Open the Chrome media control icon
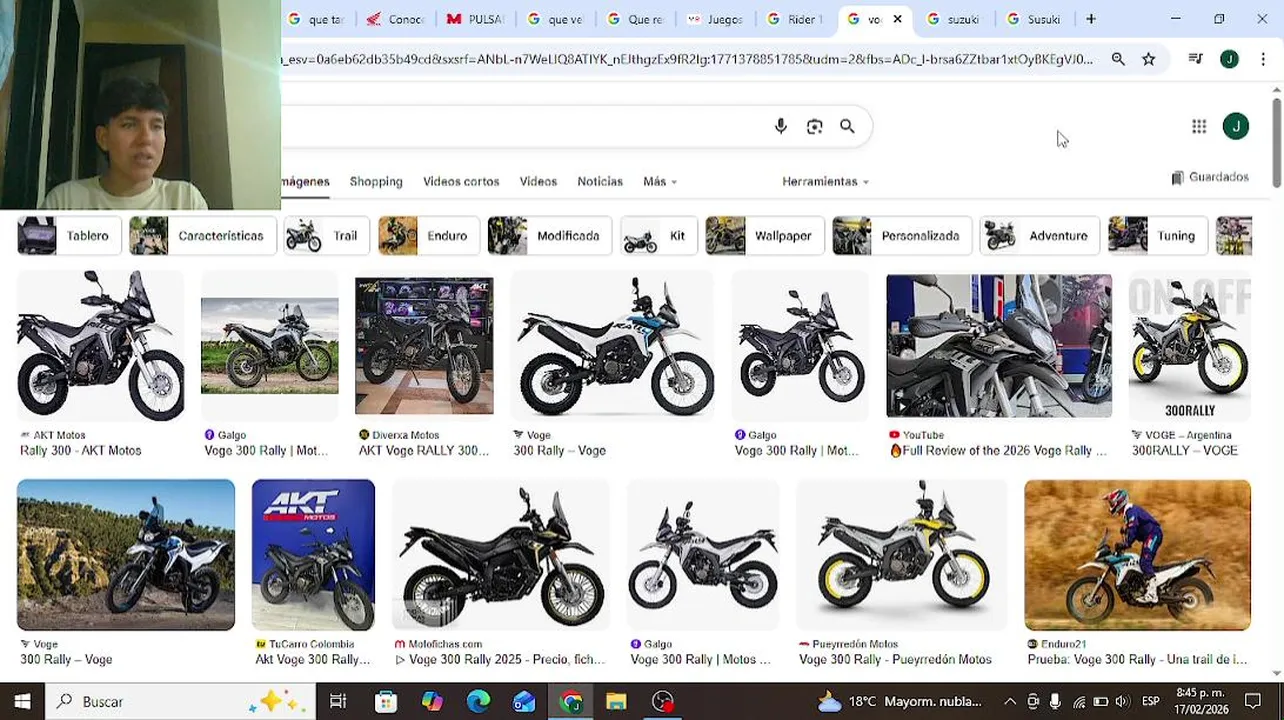 (x=1195, y=59)
